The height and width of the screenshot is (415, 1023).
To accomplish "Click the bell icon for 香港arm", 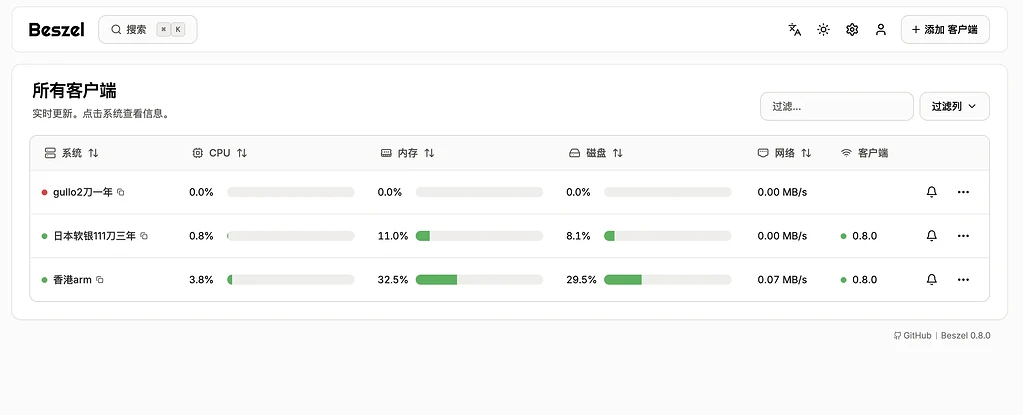I will click(x=932, y=280).
